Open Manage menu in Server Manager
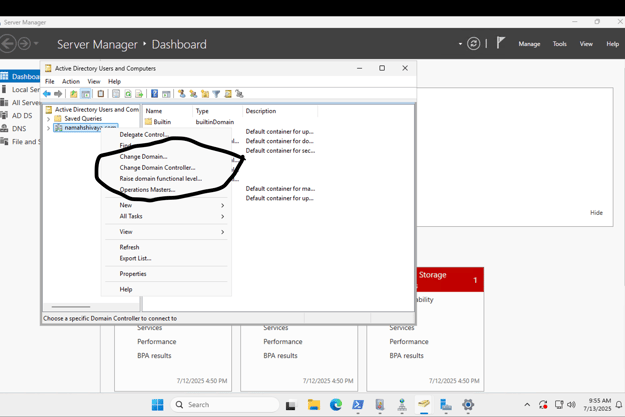The height and width of the screenshot is (417, 625). pos(529,44)
